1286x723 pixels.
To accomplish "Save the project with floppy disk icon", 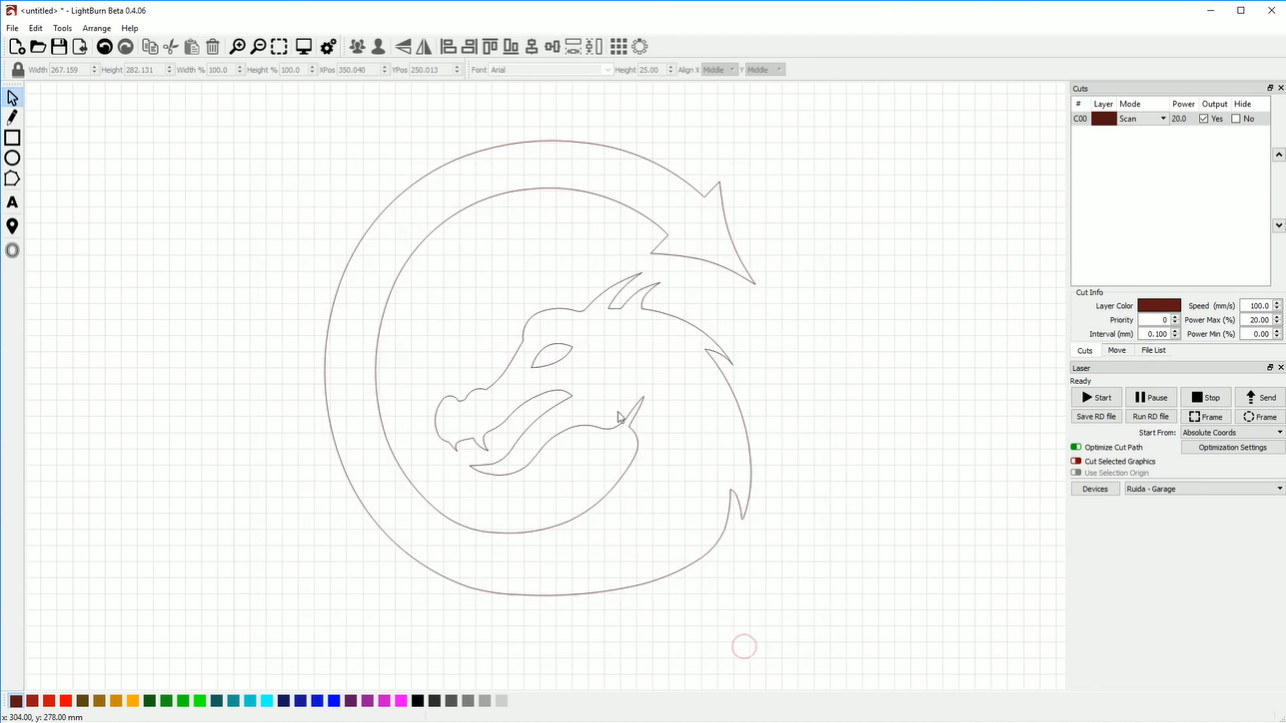I will point(59,47).
